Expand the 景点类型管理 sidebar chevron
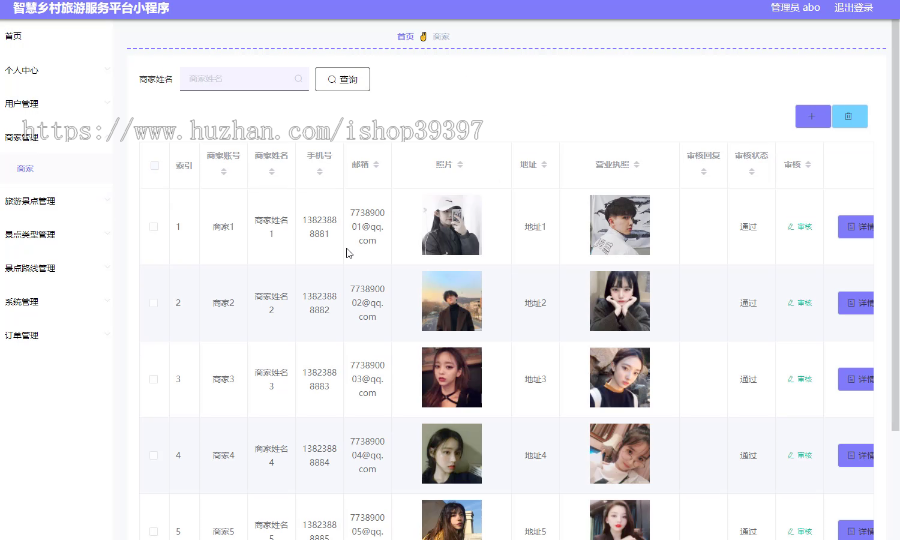Viewport: 900px width, 540px height. pos(107,234)
